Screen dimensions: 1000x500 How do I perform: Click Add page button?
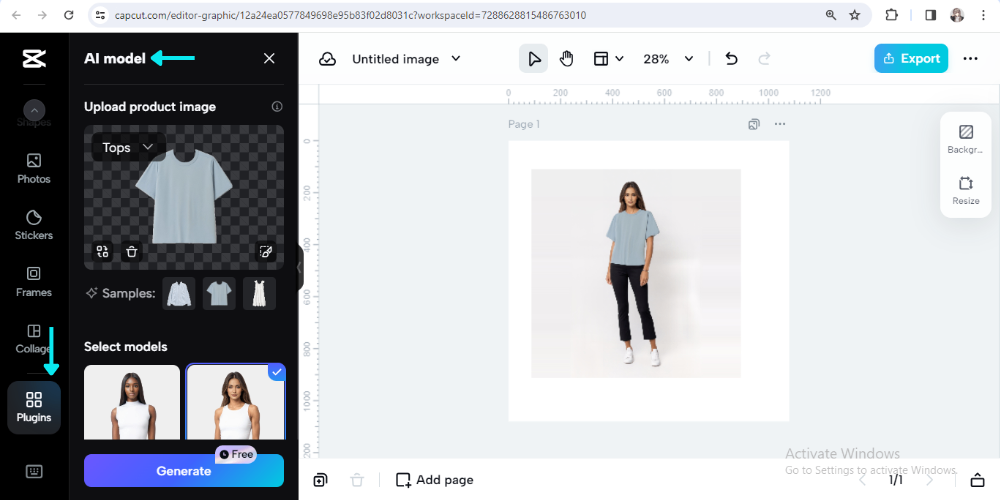click(435, 480)
